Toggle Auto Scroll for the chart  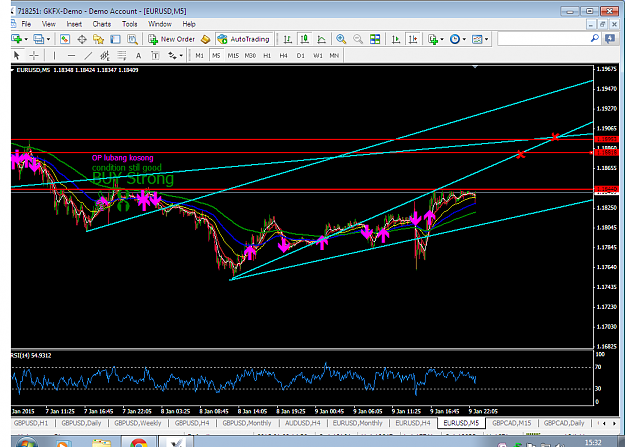tap(396, 39)
